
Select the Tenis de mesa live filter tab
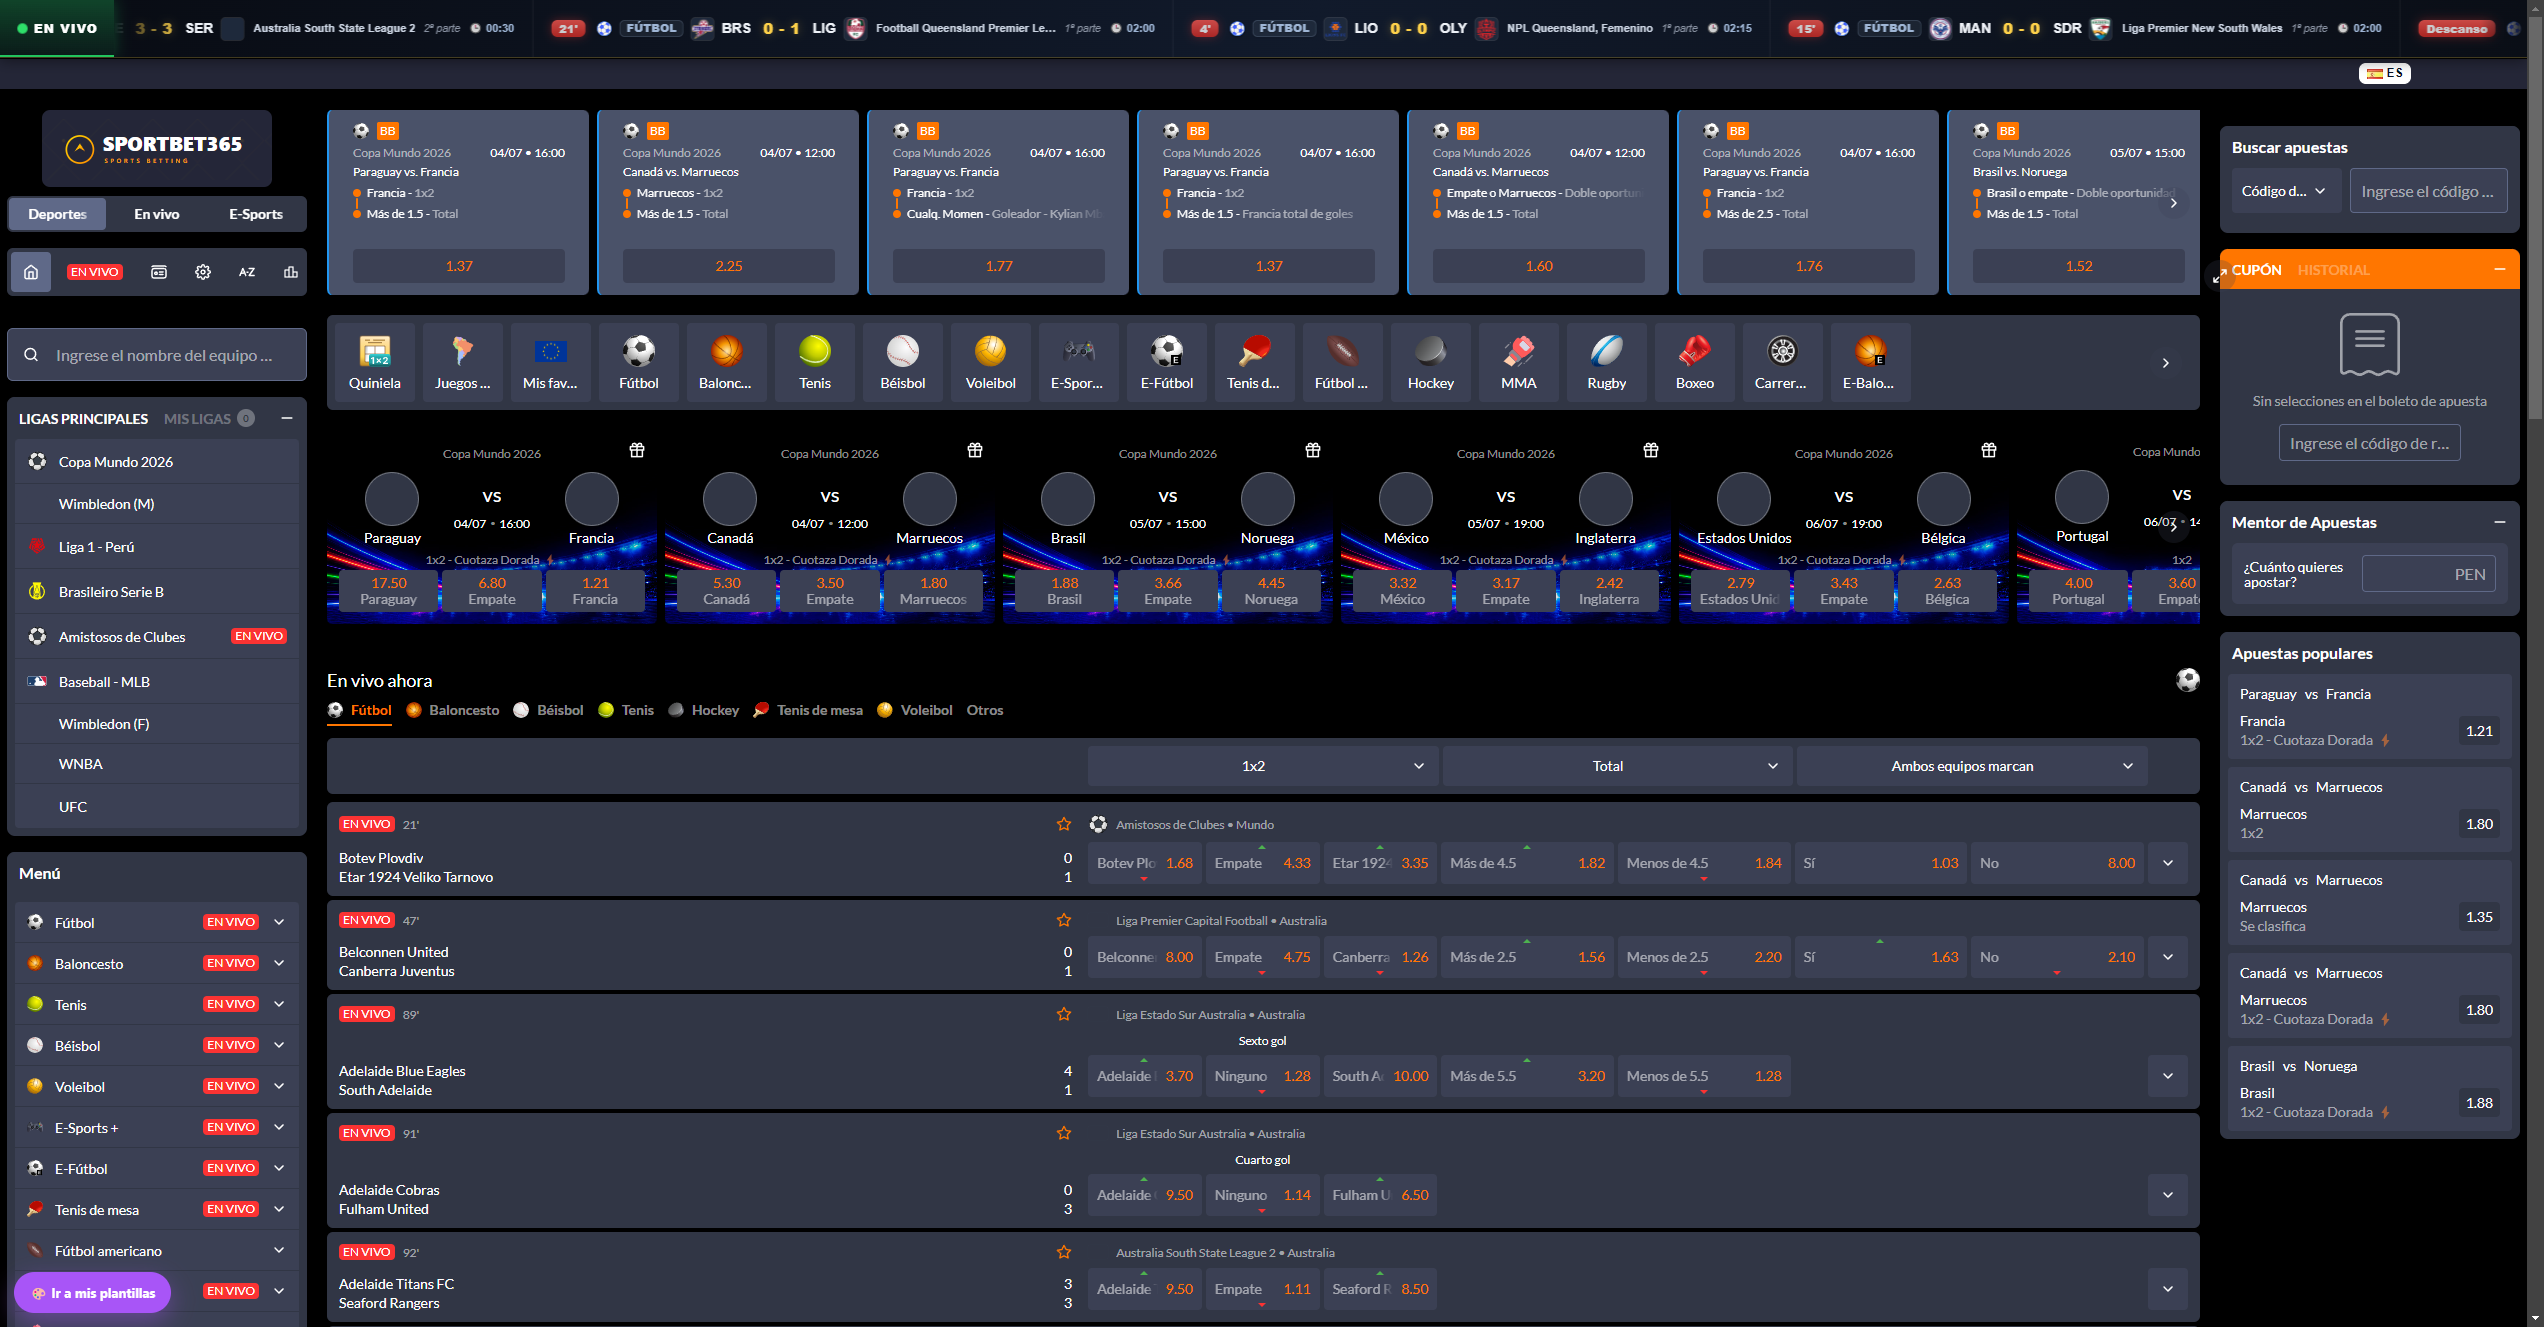pyautogui.click(x=808, y=710)
